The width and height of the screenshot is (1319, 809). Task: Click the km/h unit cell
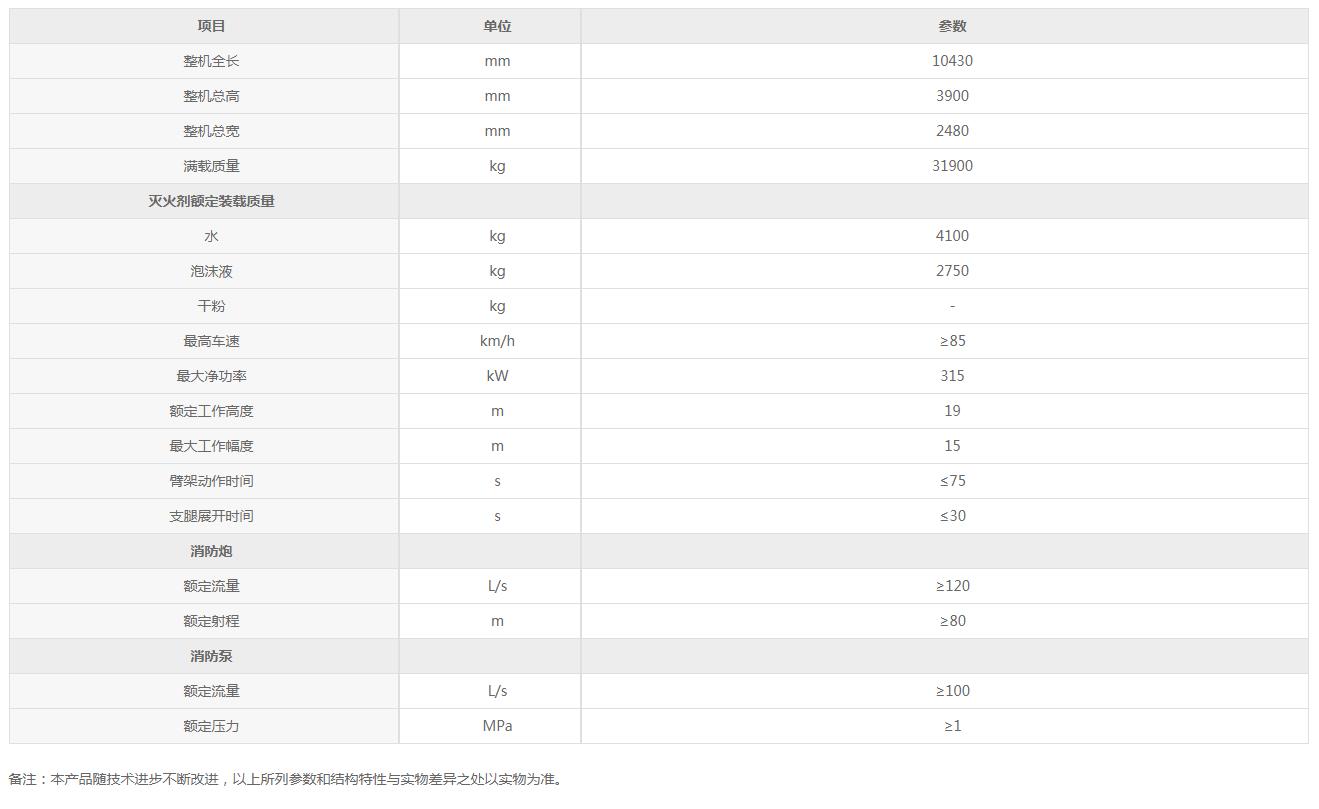(497, 341)
